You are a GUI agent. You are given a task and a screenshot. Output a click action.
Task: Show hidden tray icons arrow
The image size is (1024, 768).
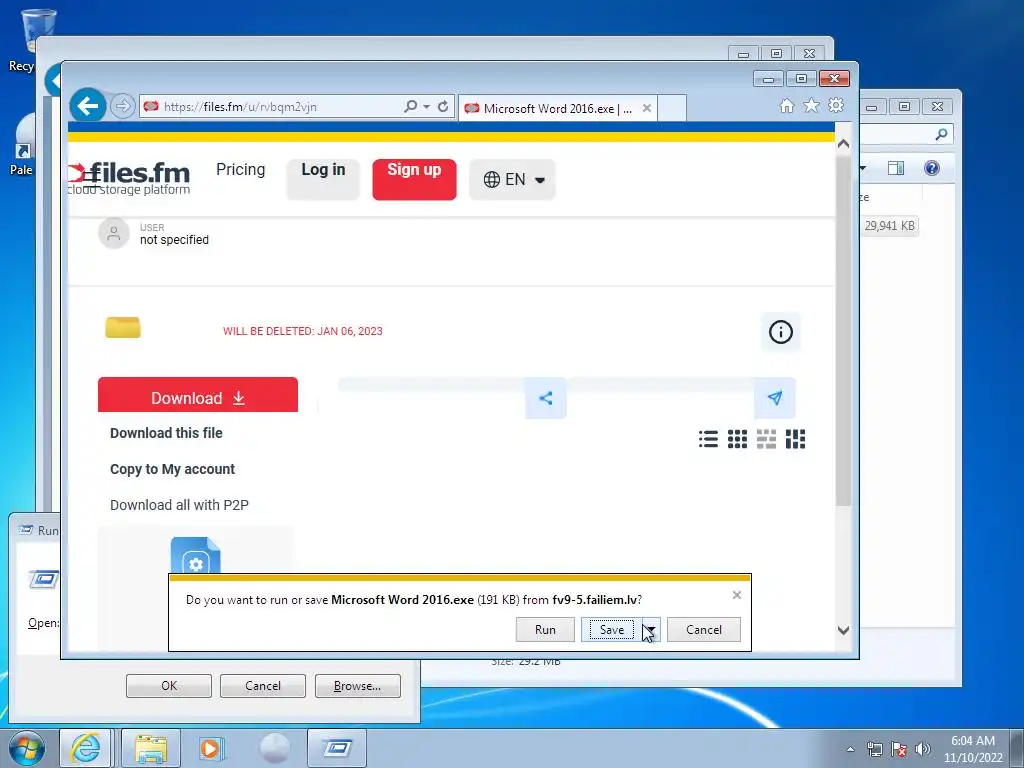(850, 749)
